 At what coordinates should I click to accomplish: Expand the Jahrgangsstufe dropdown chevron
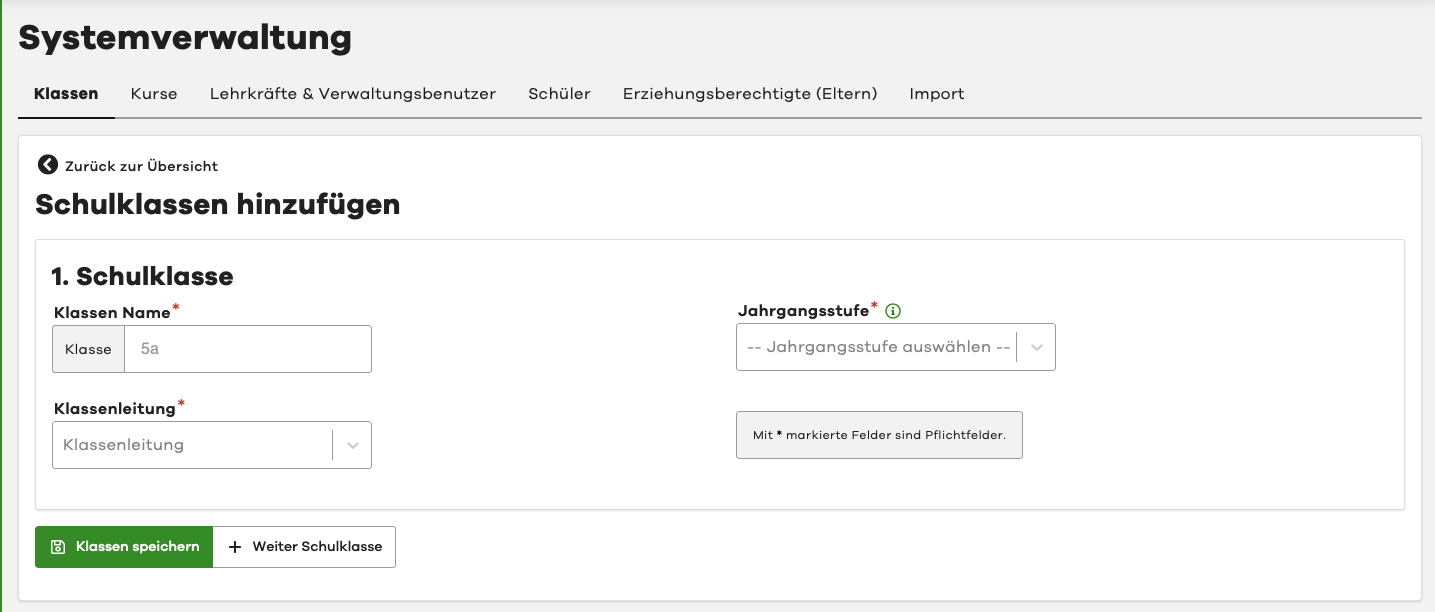[1037, 348]
